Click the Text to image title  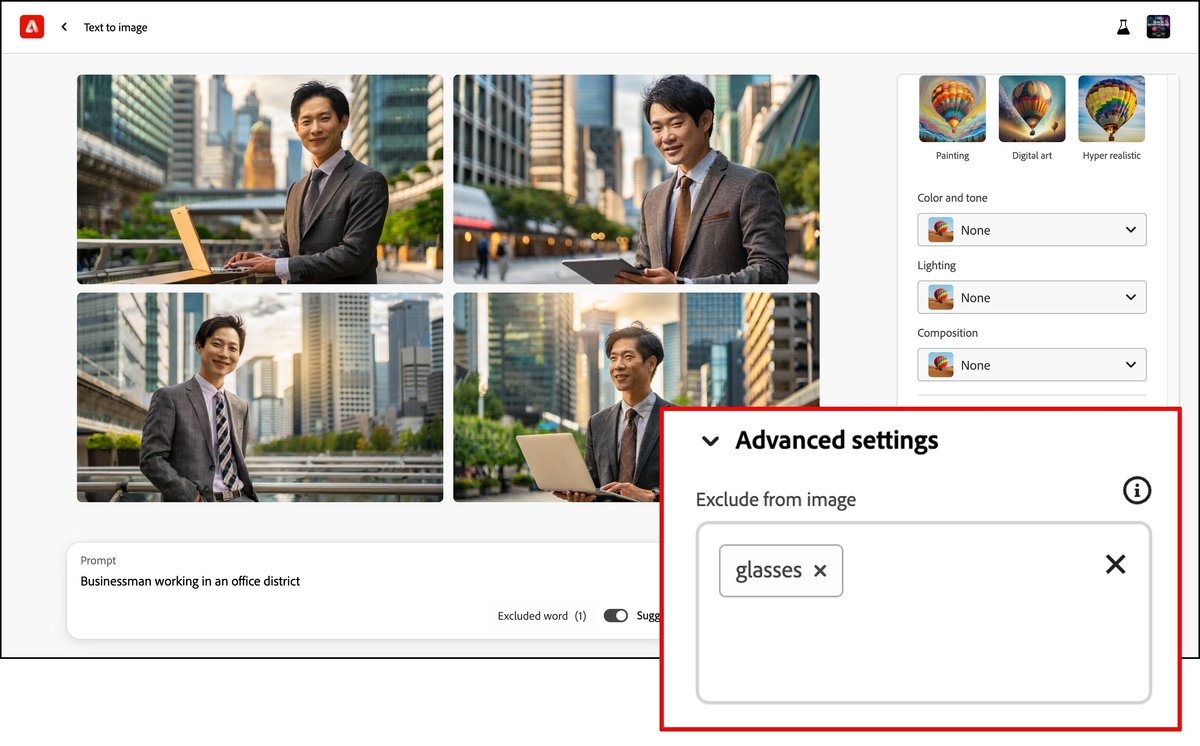pyautogui.click(x=115, y=28)
